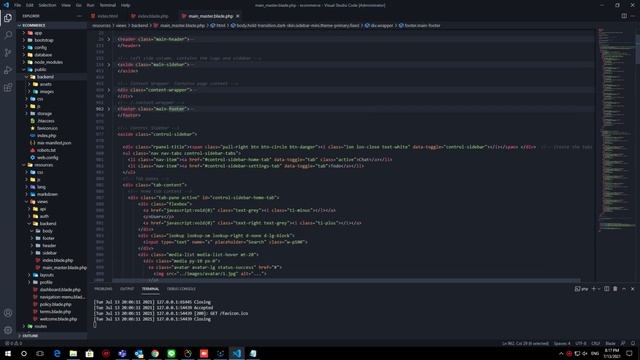Unfold the aside main-sidebar block
Viewport: 640px width, 360px height.
(109, 64)
